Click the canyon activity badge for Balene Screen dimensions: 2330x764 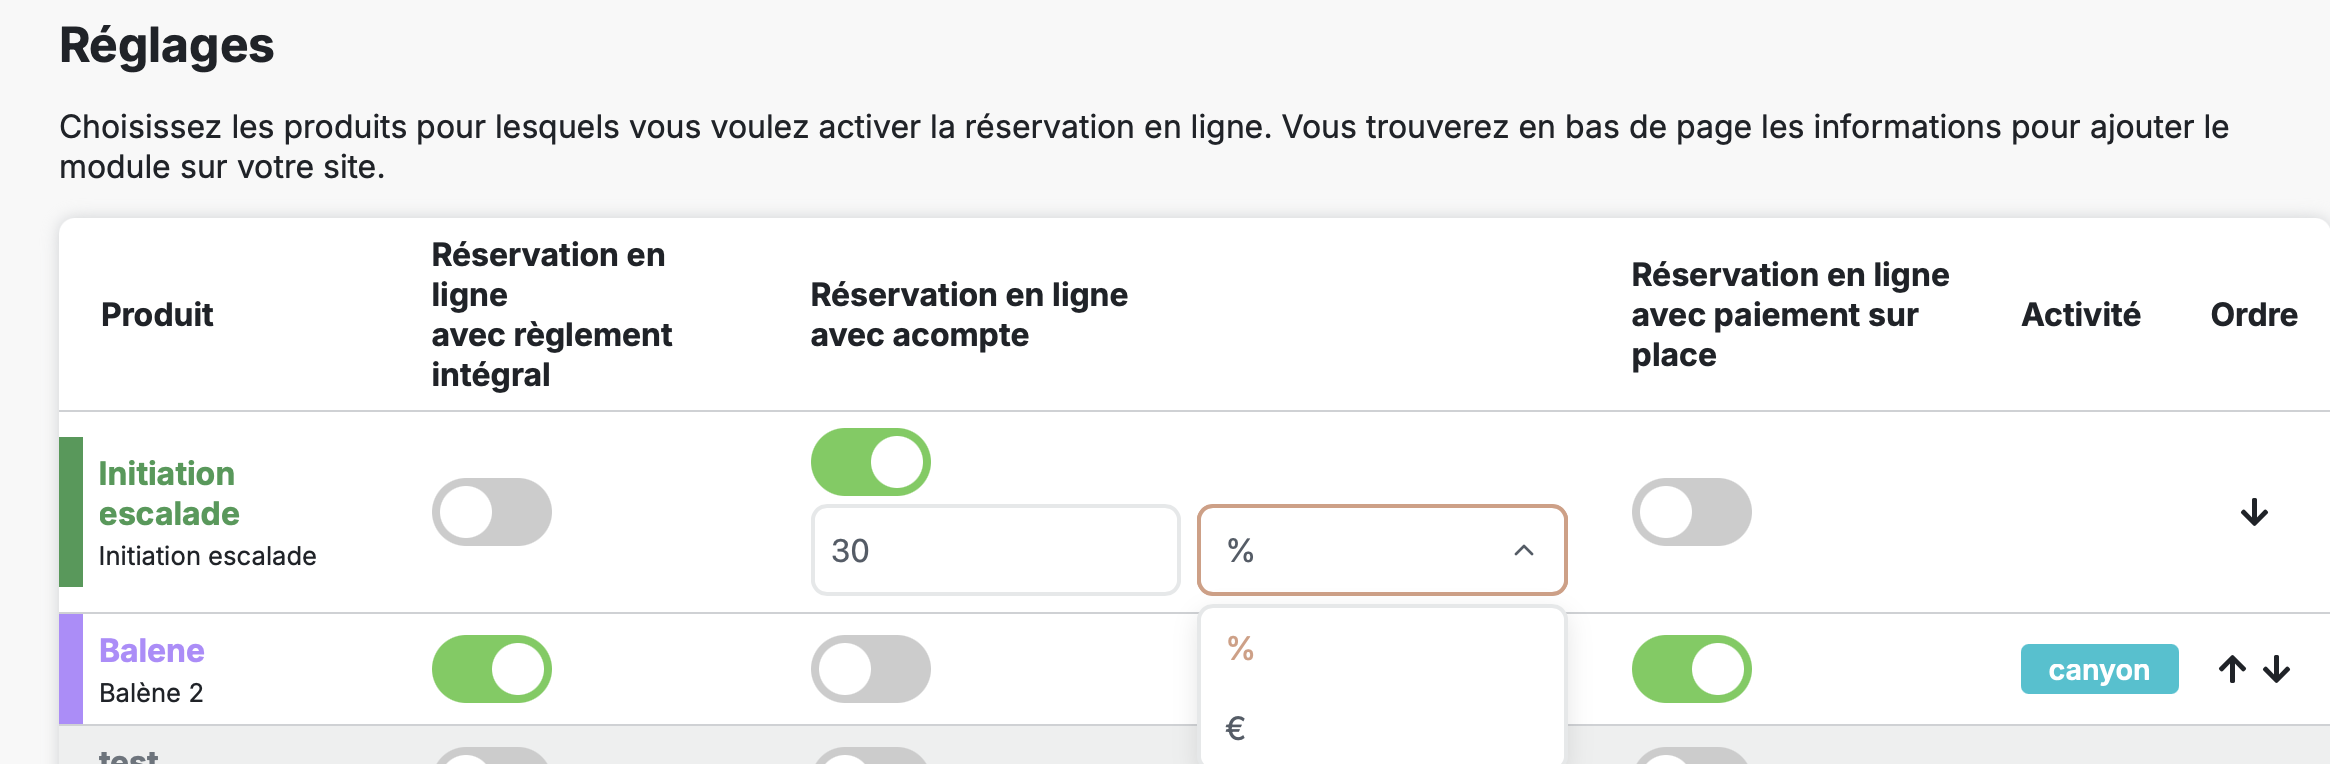(x=2099, y=668)
